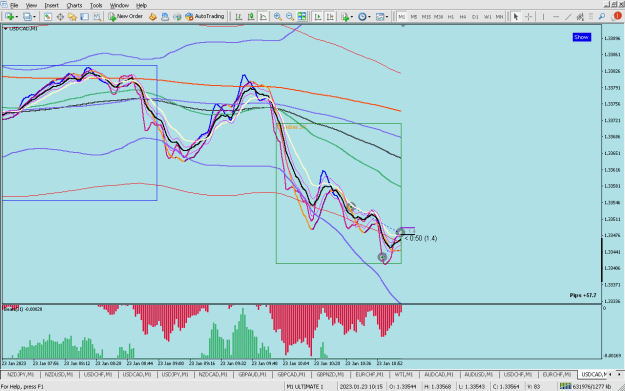
Task: Click the blue Show button
Action: coord(582,37)
